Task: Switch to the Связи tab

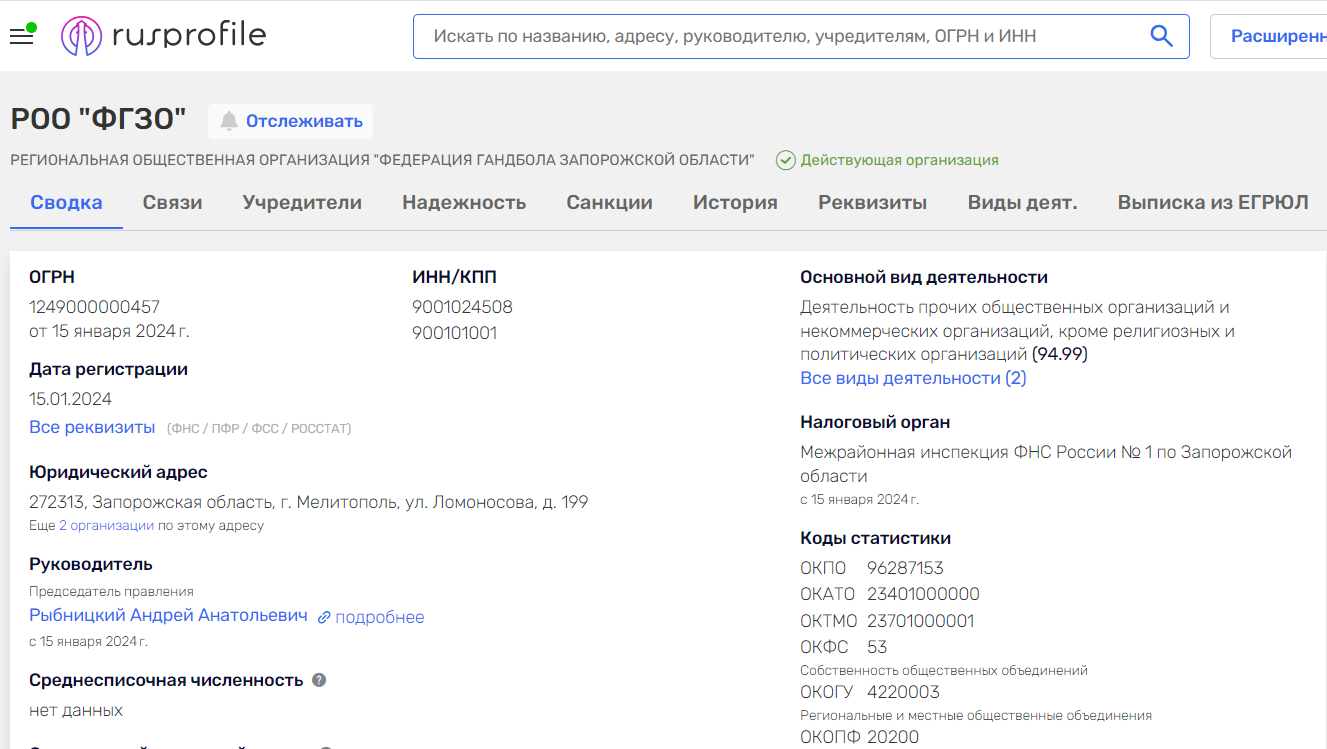Action: point(172,202)
